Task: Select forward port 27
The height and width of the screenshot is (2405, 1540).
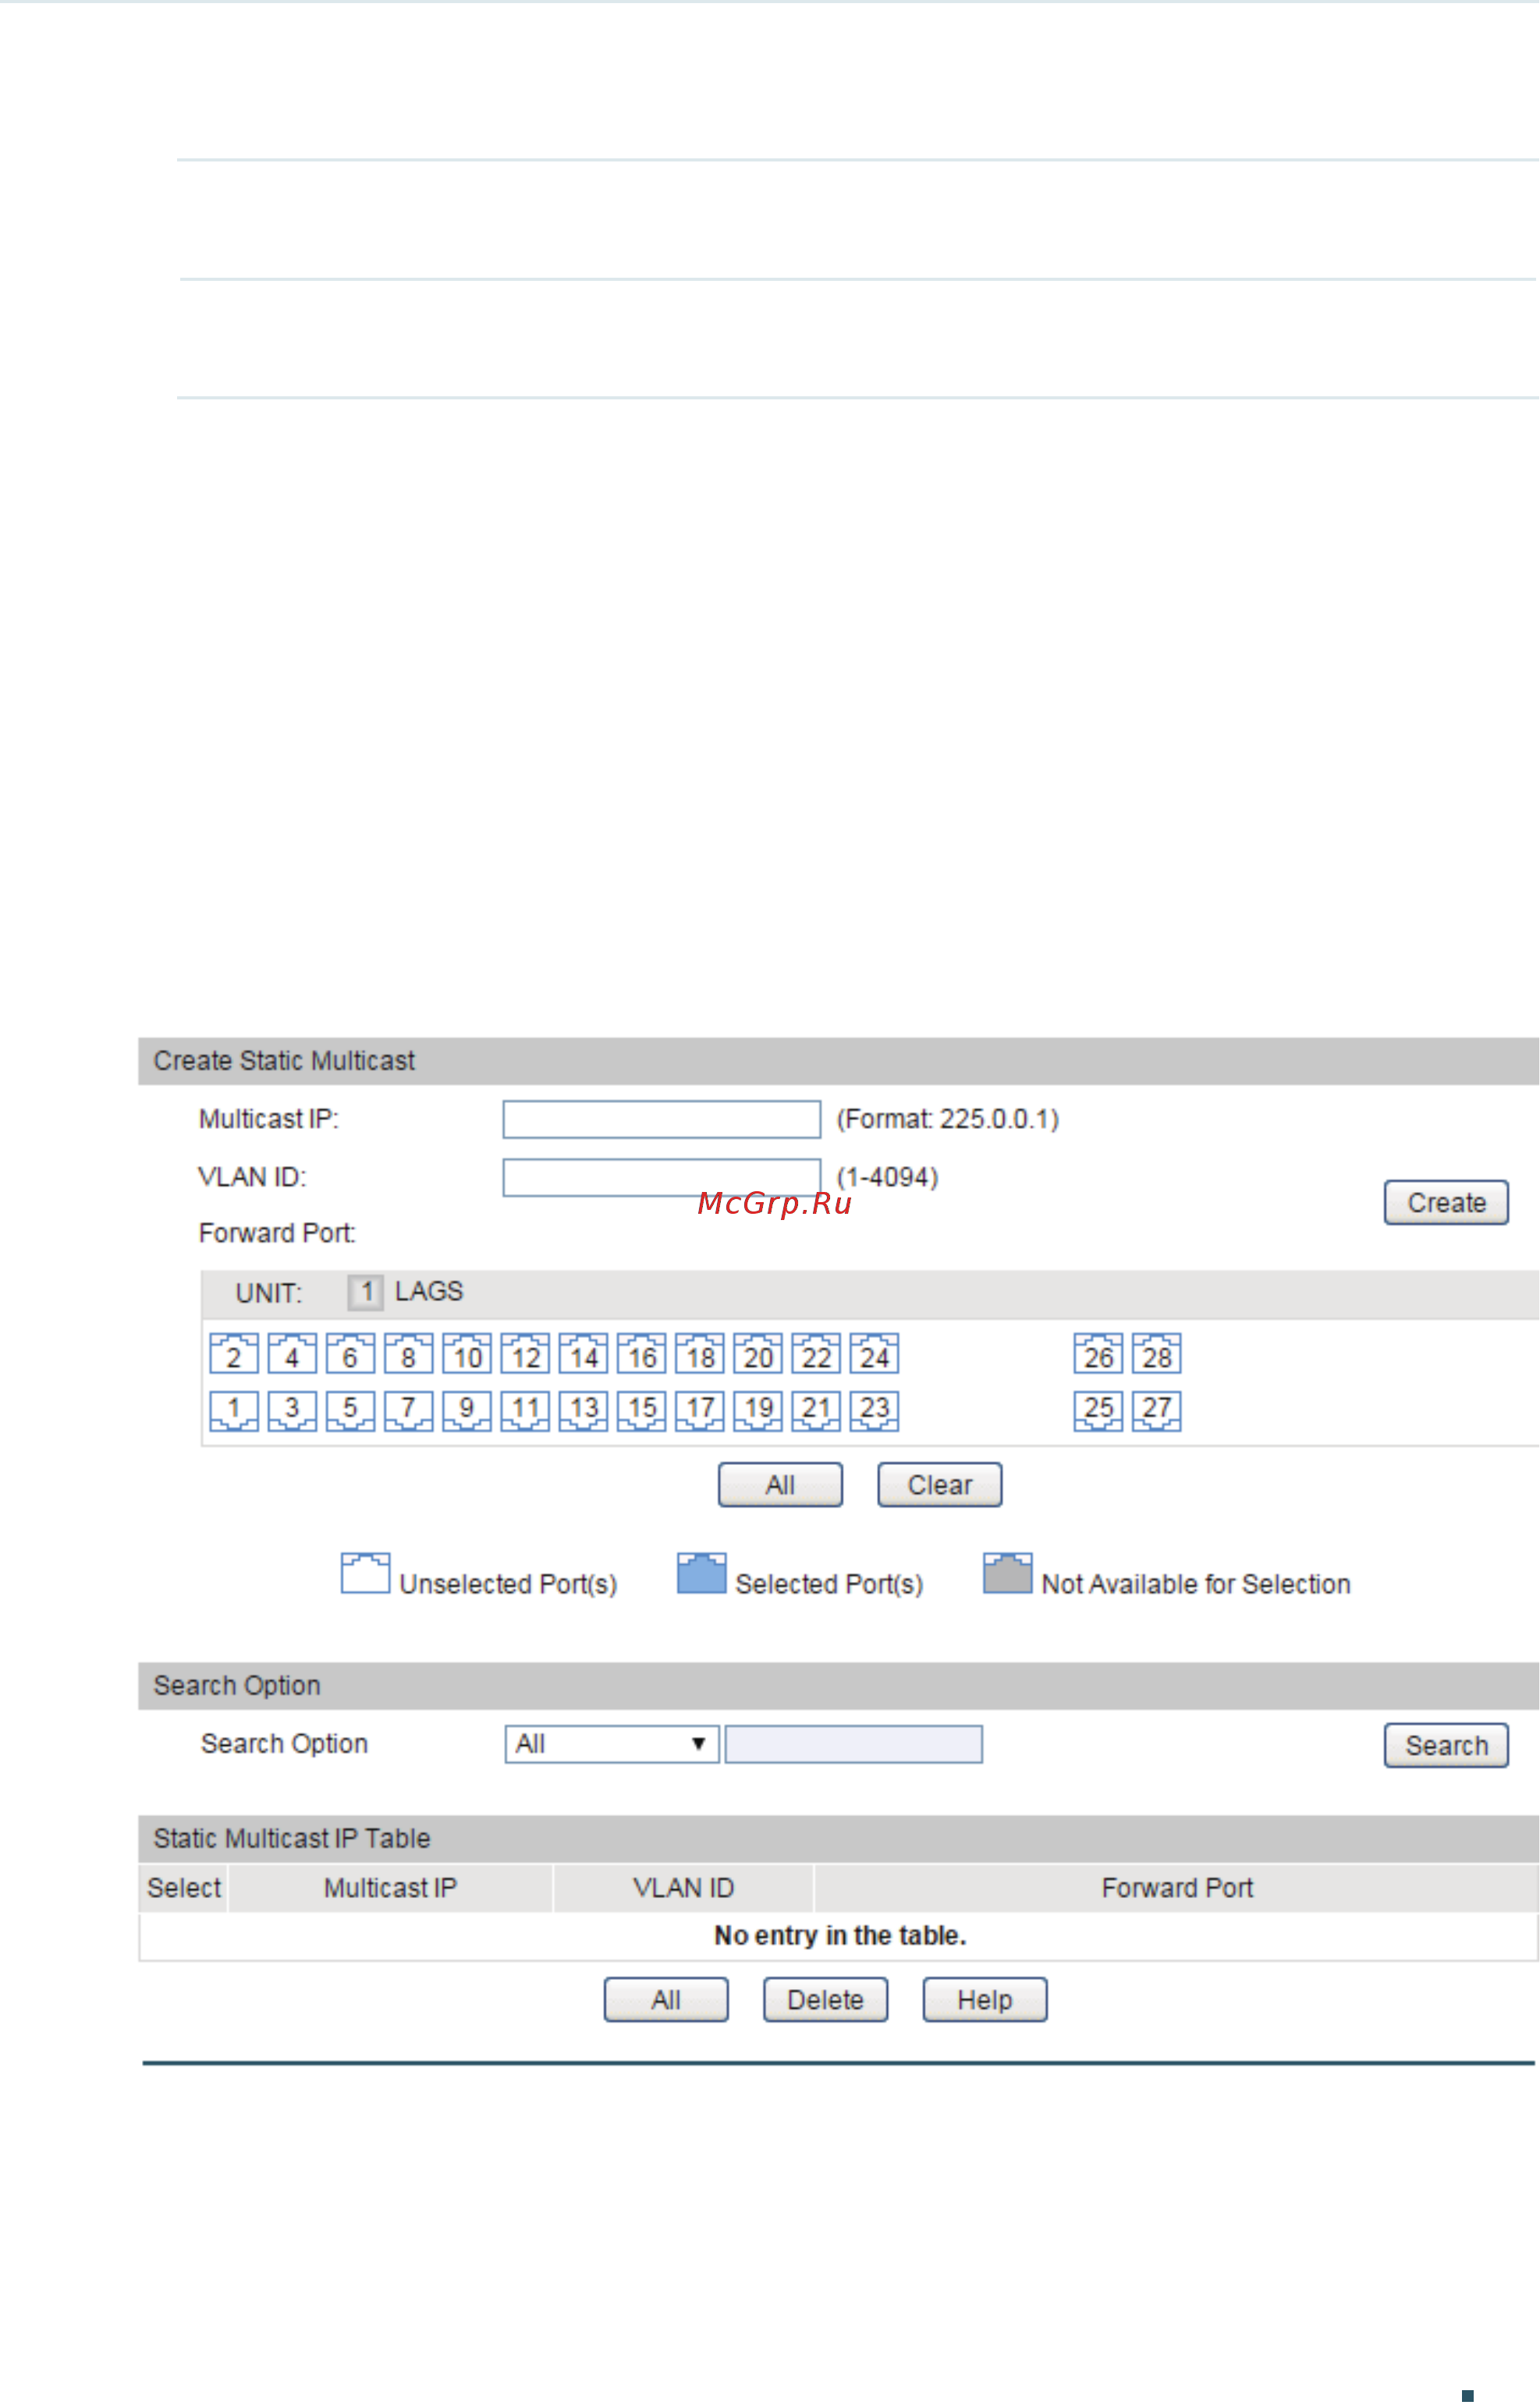Action: pos(1156,1411)
